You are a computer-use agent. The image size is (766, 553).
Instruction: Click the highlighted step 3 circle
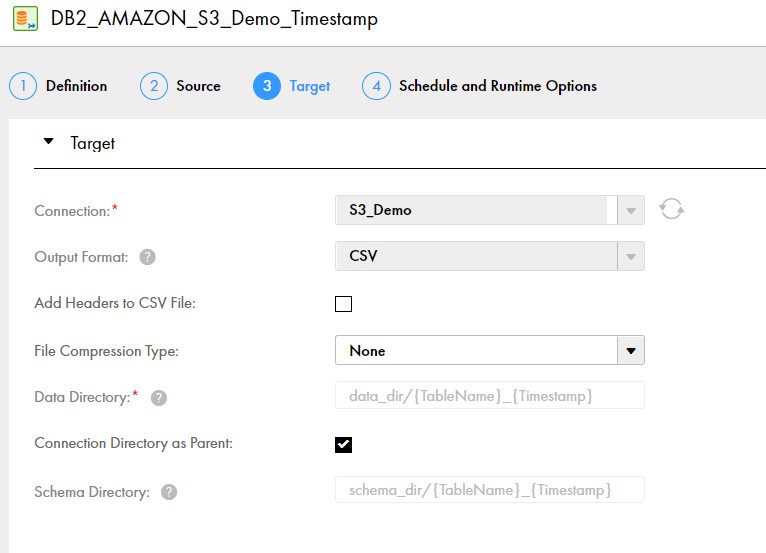click(x=267, y=86)
